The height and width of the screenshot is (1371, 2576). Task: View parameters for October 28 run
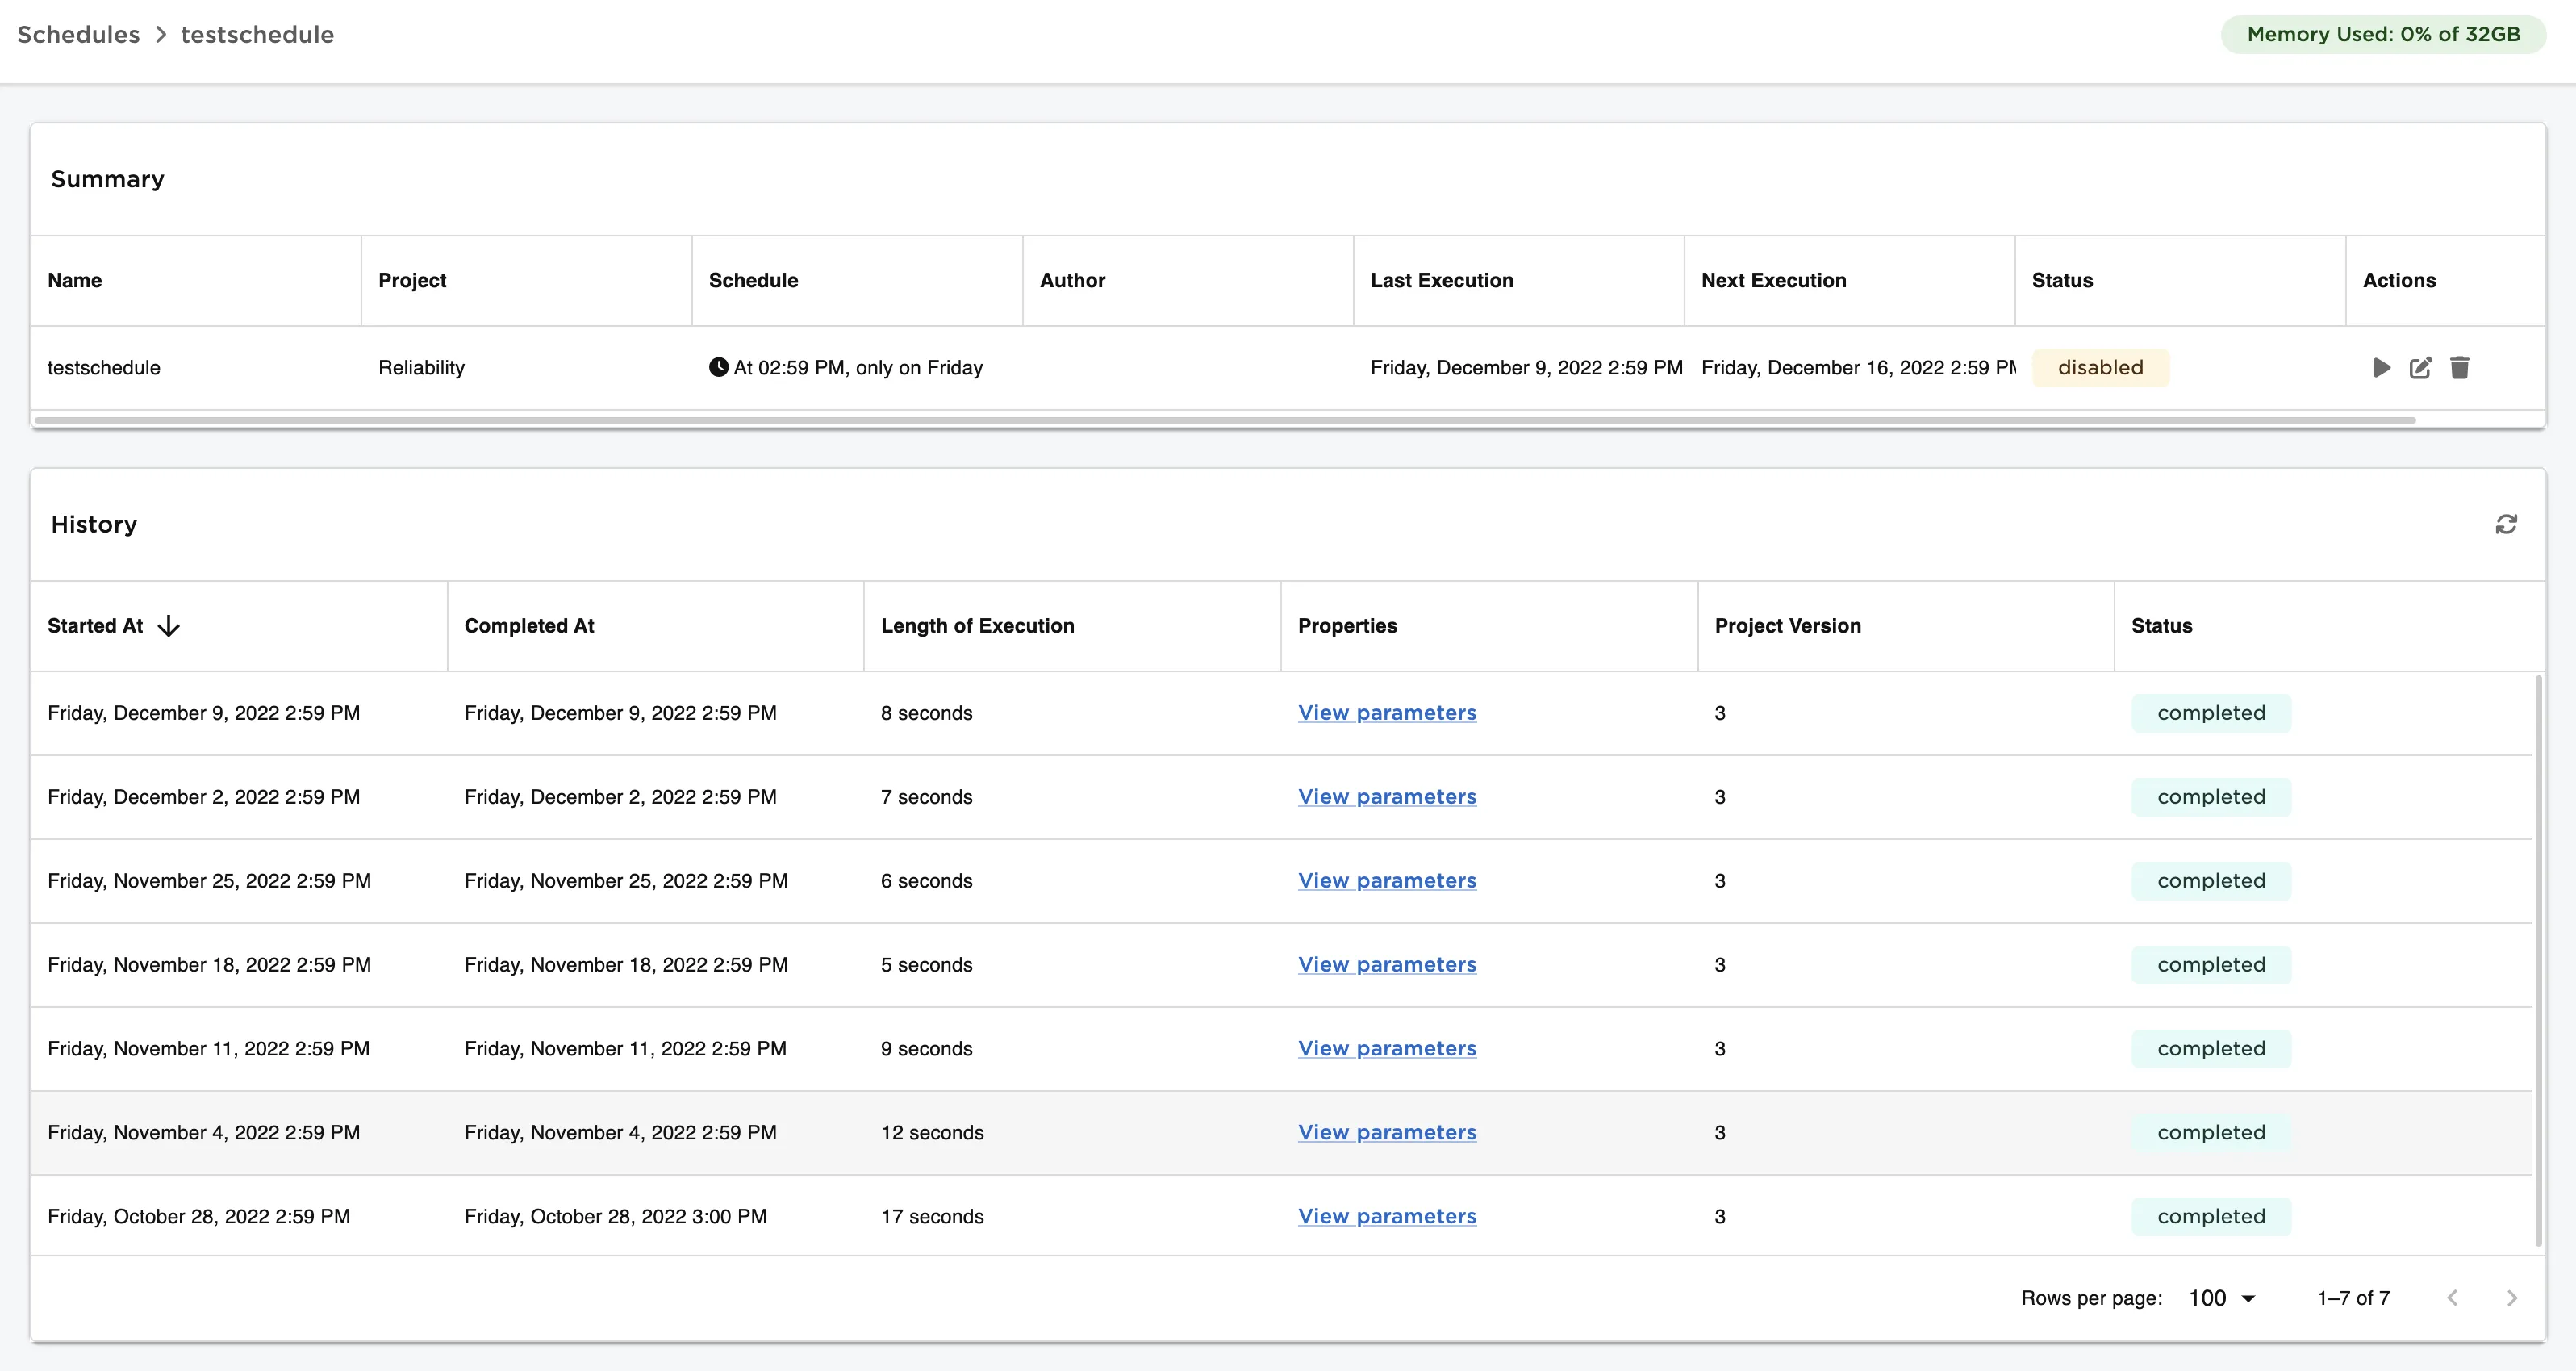click(1386, 1216)
